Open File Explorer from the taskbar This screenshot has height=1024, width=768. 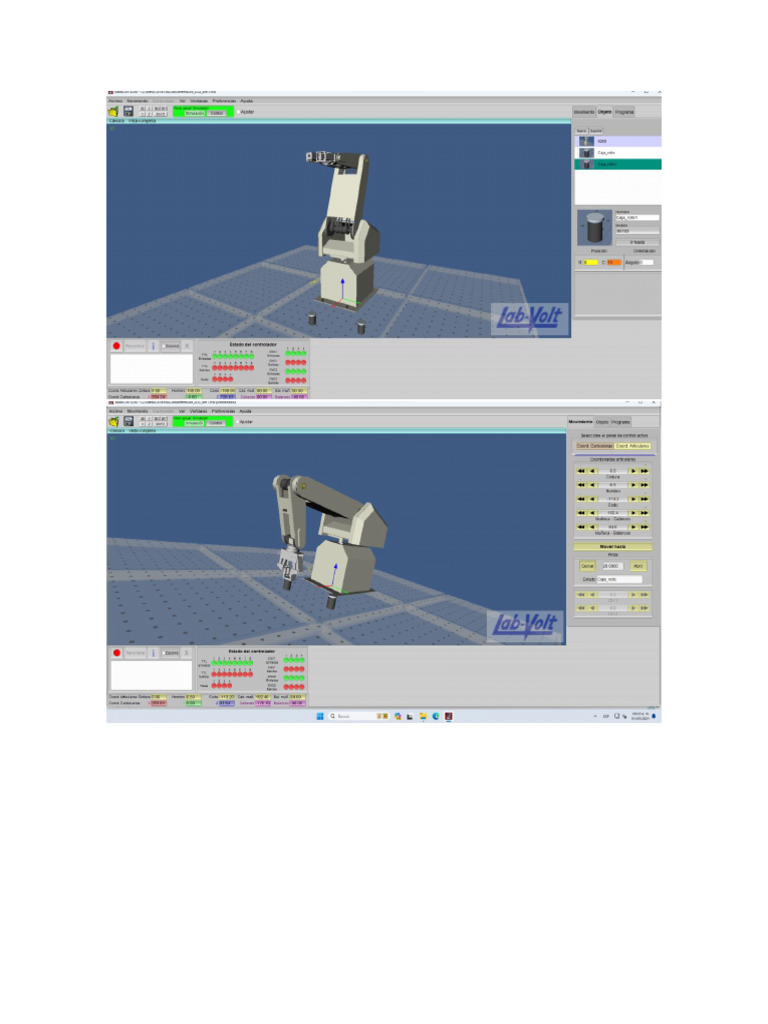pos(423,716)
